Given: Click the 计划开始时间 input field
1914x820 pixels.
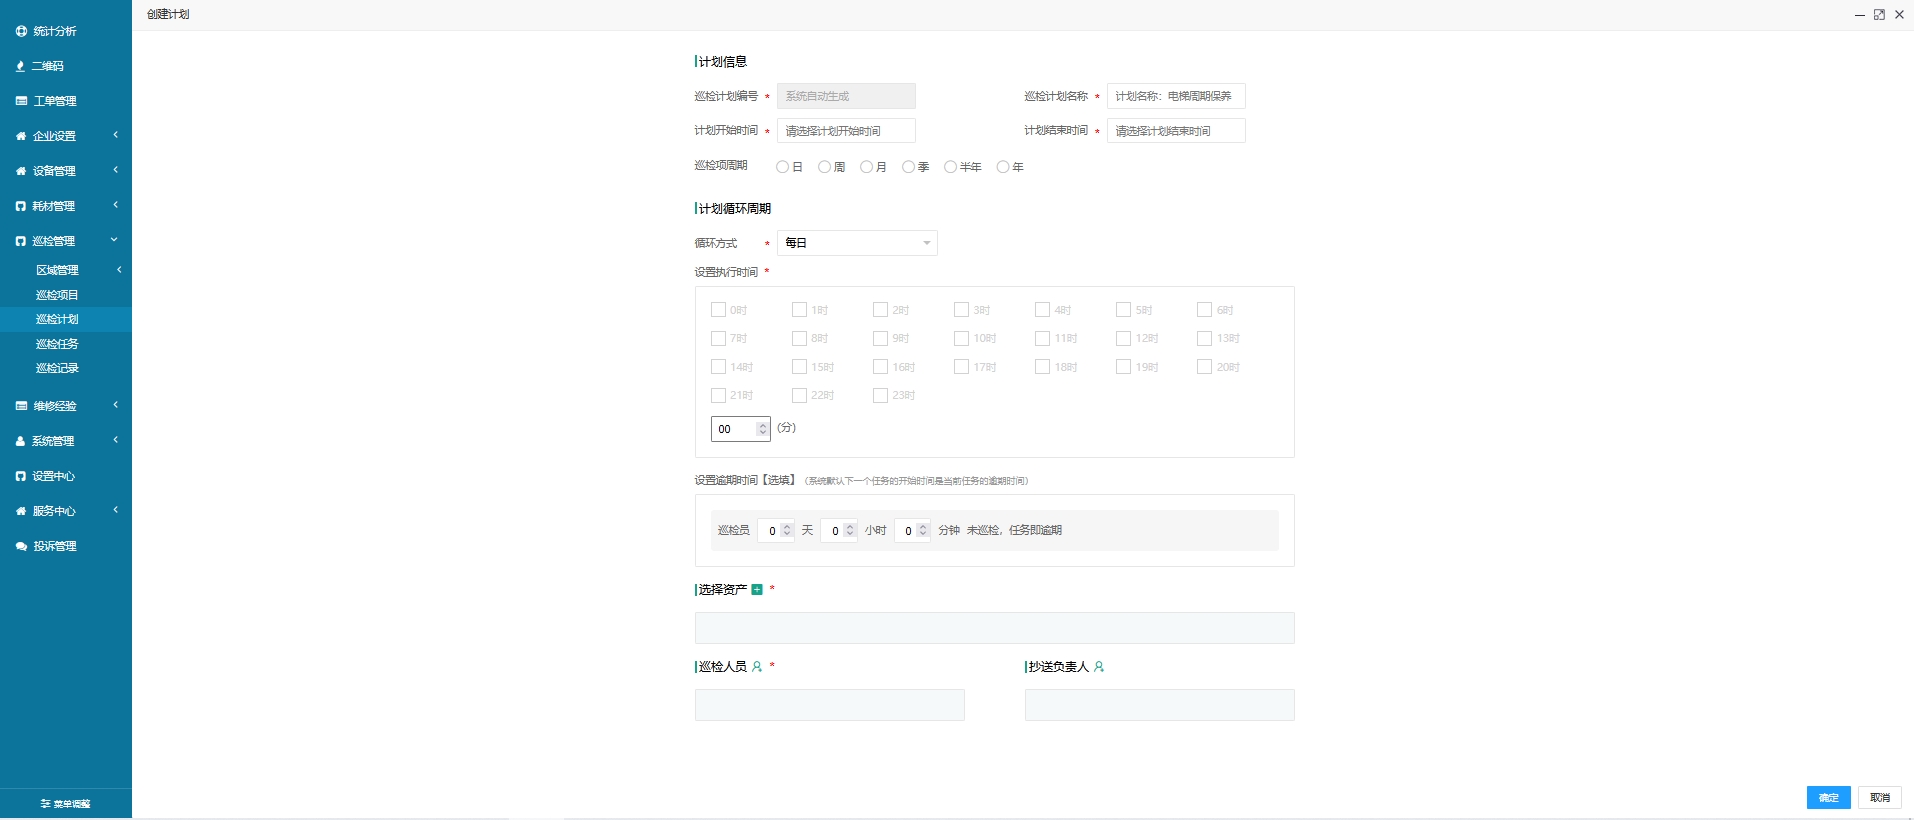Looking at the screenshot, I should 846,131.
